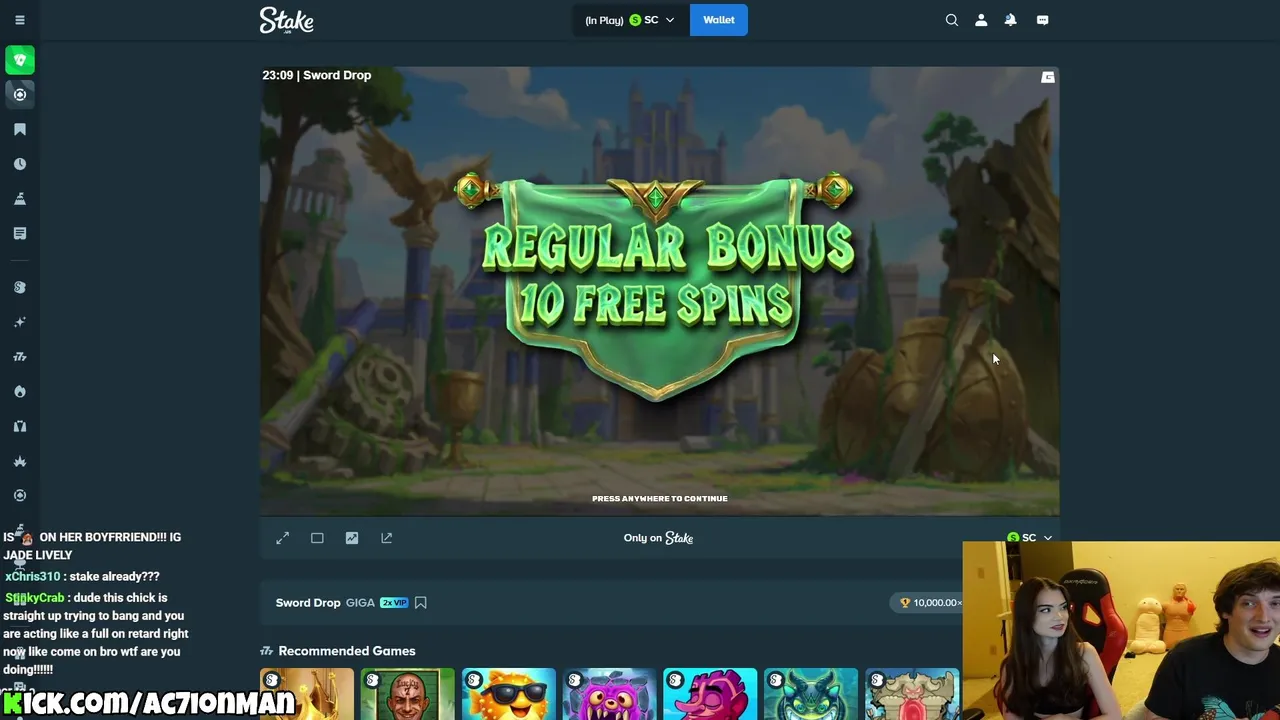Open the first golden recommended game thumbnail
Screen dimensions: 1280x720
307,694
